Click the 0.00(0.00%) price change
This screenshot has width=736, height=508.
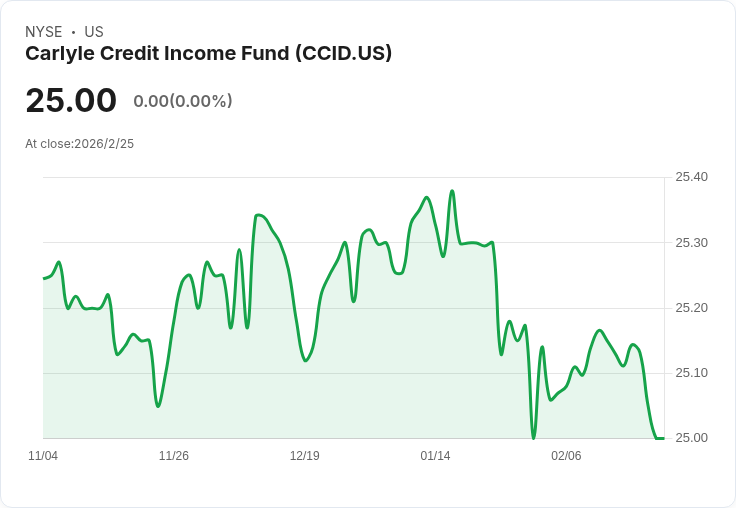tap(182, 101)
